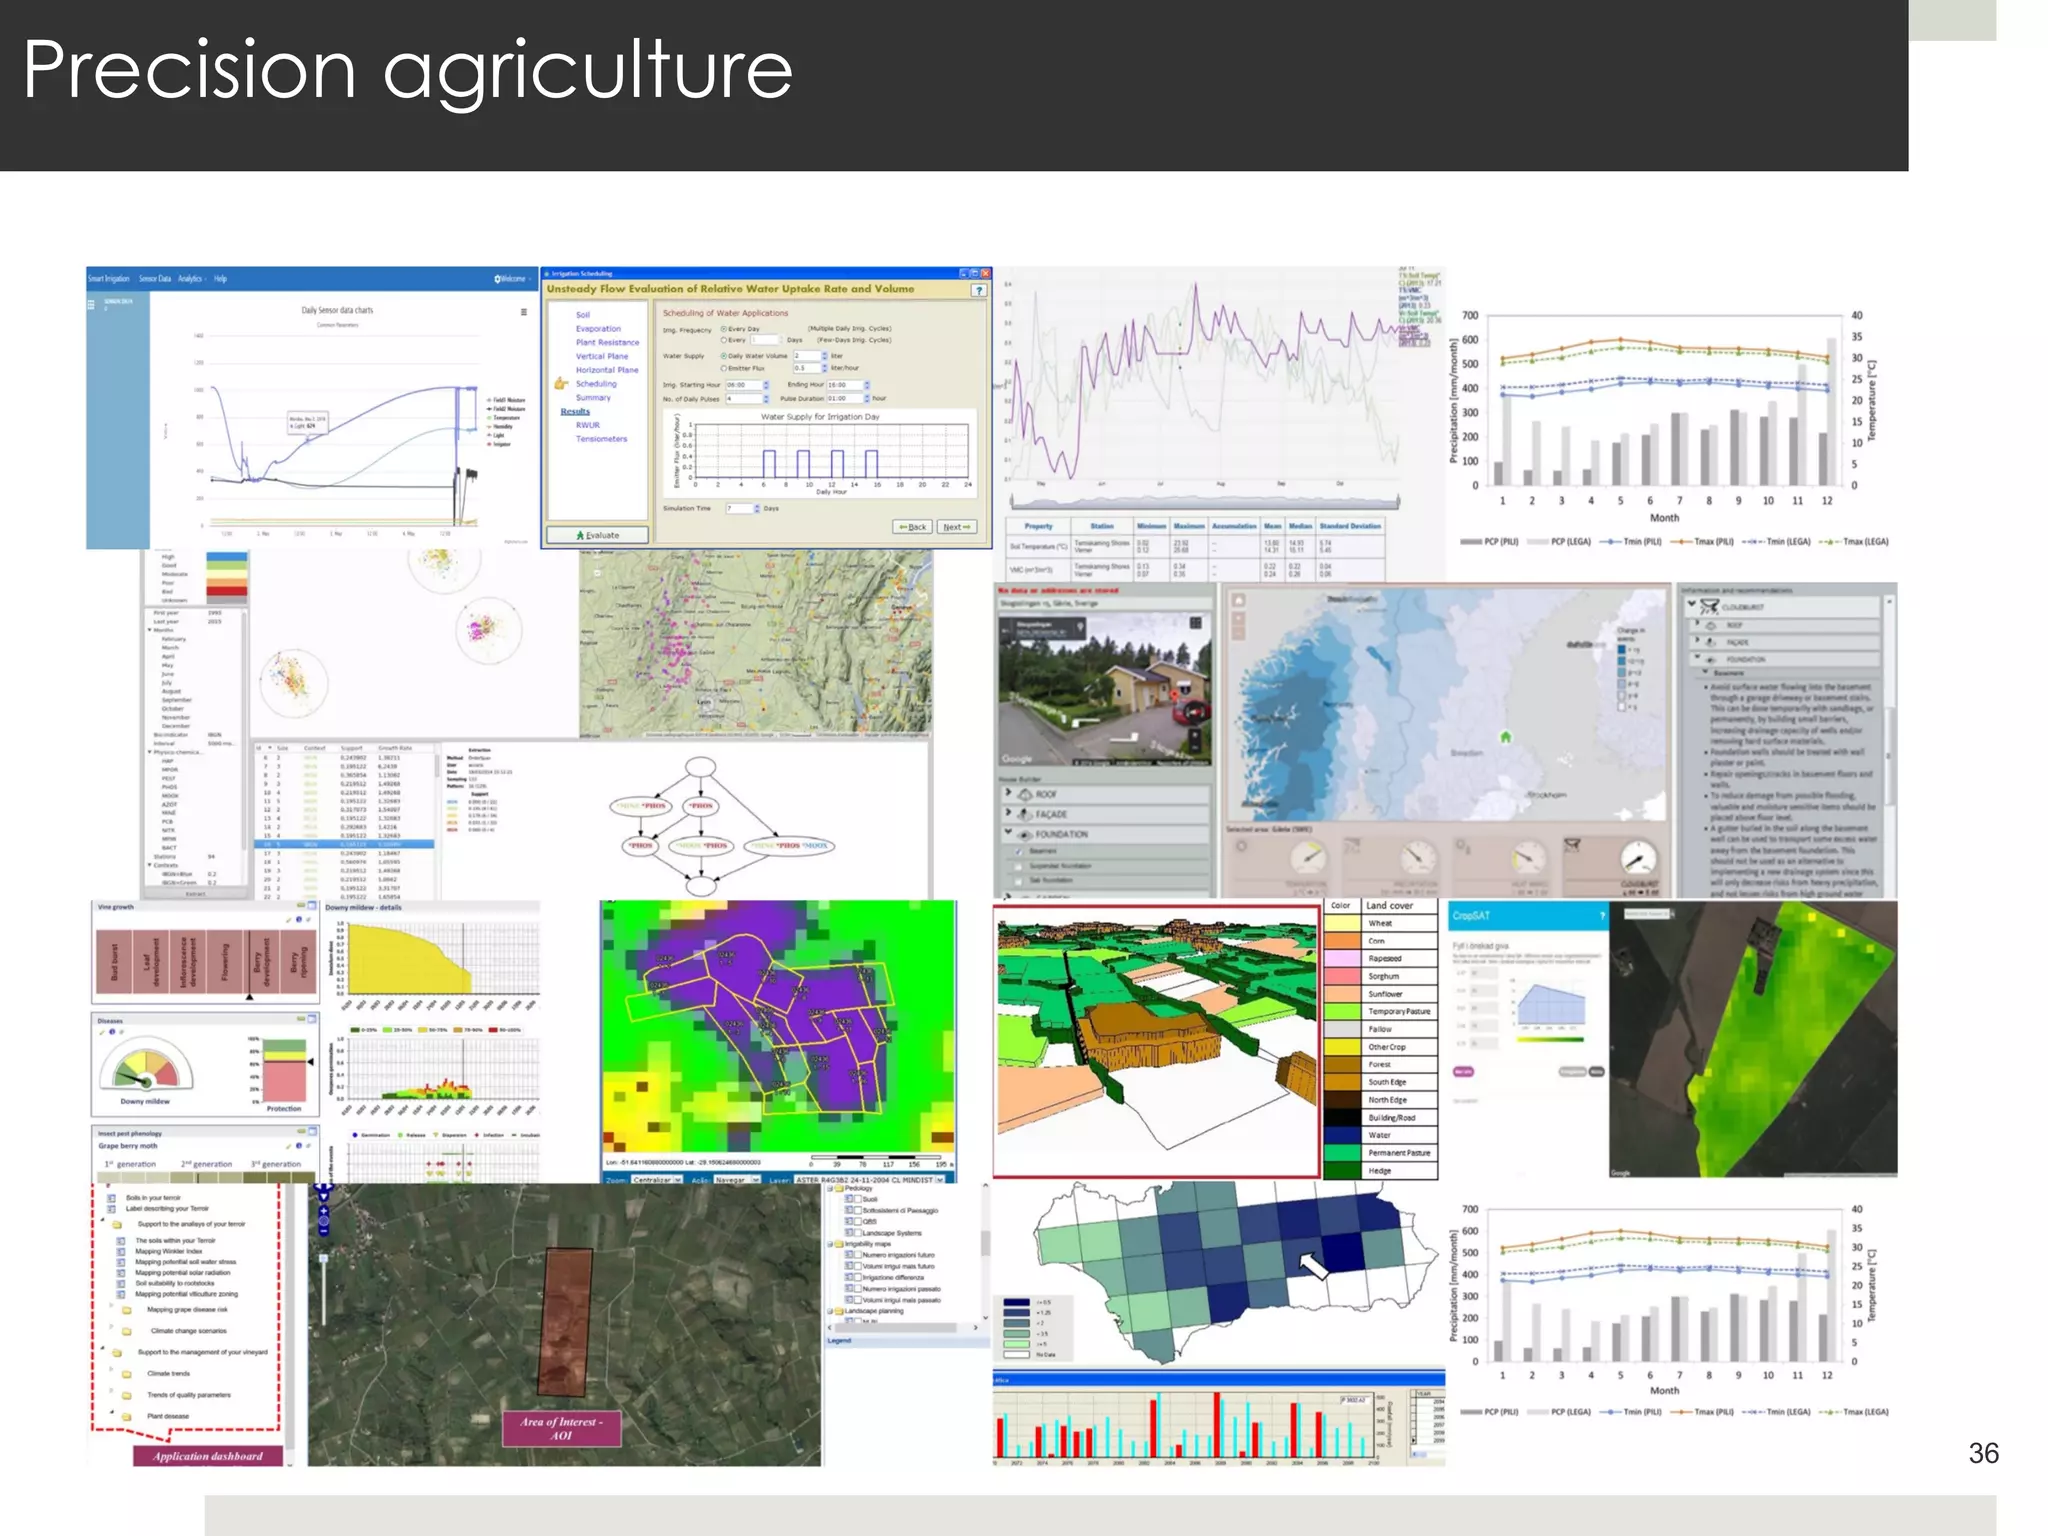Tick the Numero irrigazioni futuro checkbox
This screenshot has height=1536, width=2048.
coord(857,1255)
